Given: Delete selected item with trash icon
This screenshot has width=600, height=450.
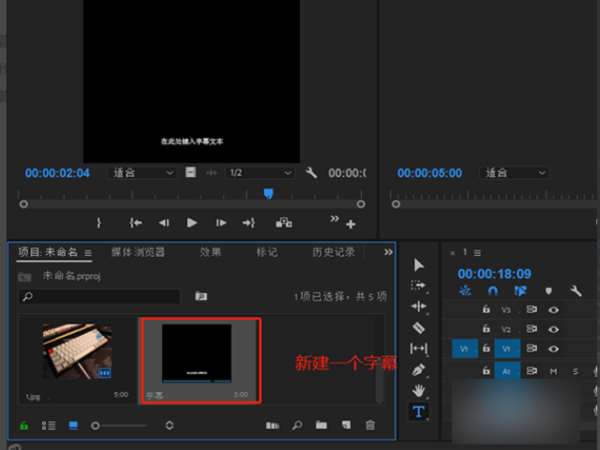Looking at the screenshot, I should 370,425.
